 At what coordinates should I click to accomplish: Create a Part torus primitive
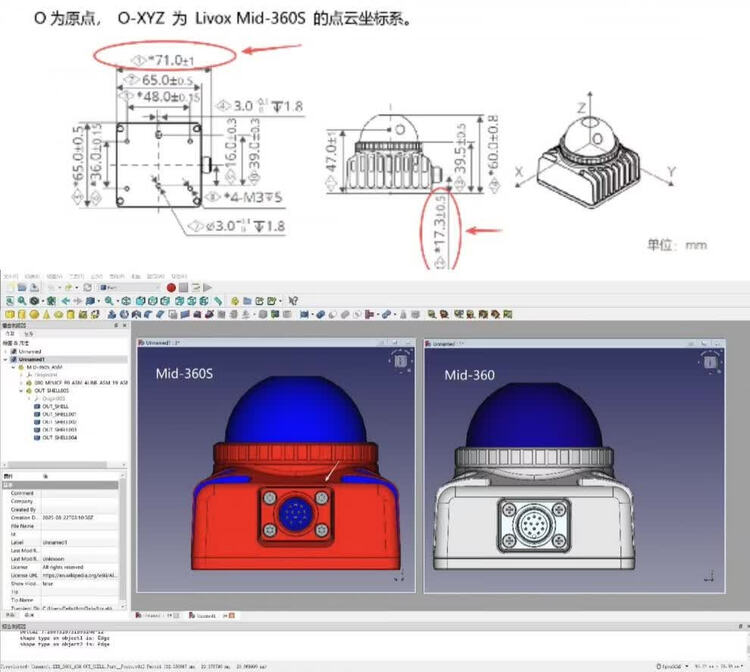[58, 314]
